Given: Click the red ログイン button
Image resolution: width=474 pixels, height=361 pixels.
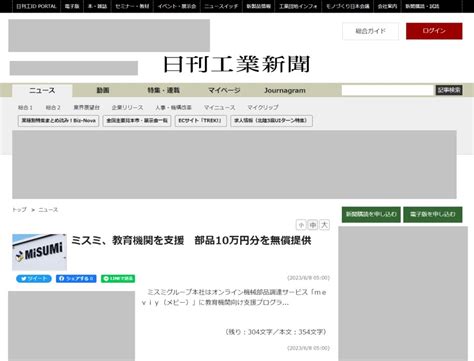Looking at the screenshot, I should point(434,31).
